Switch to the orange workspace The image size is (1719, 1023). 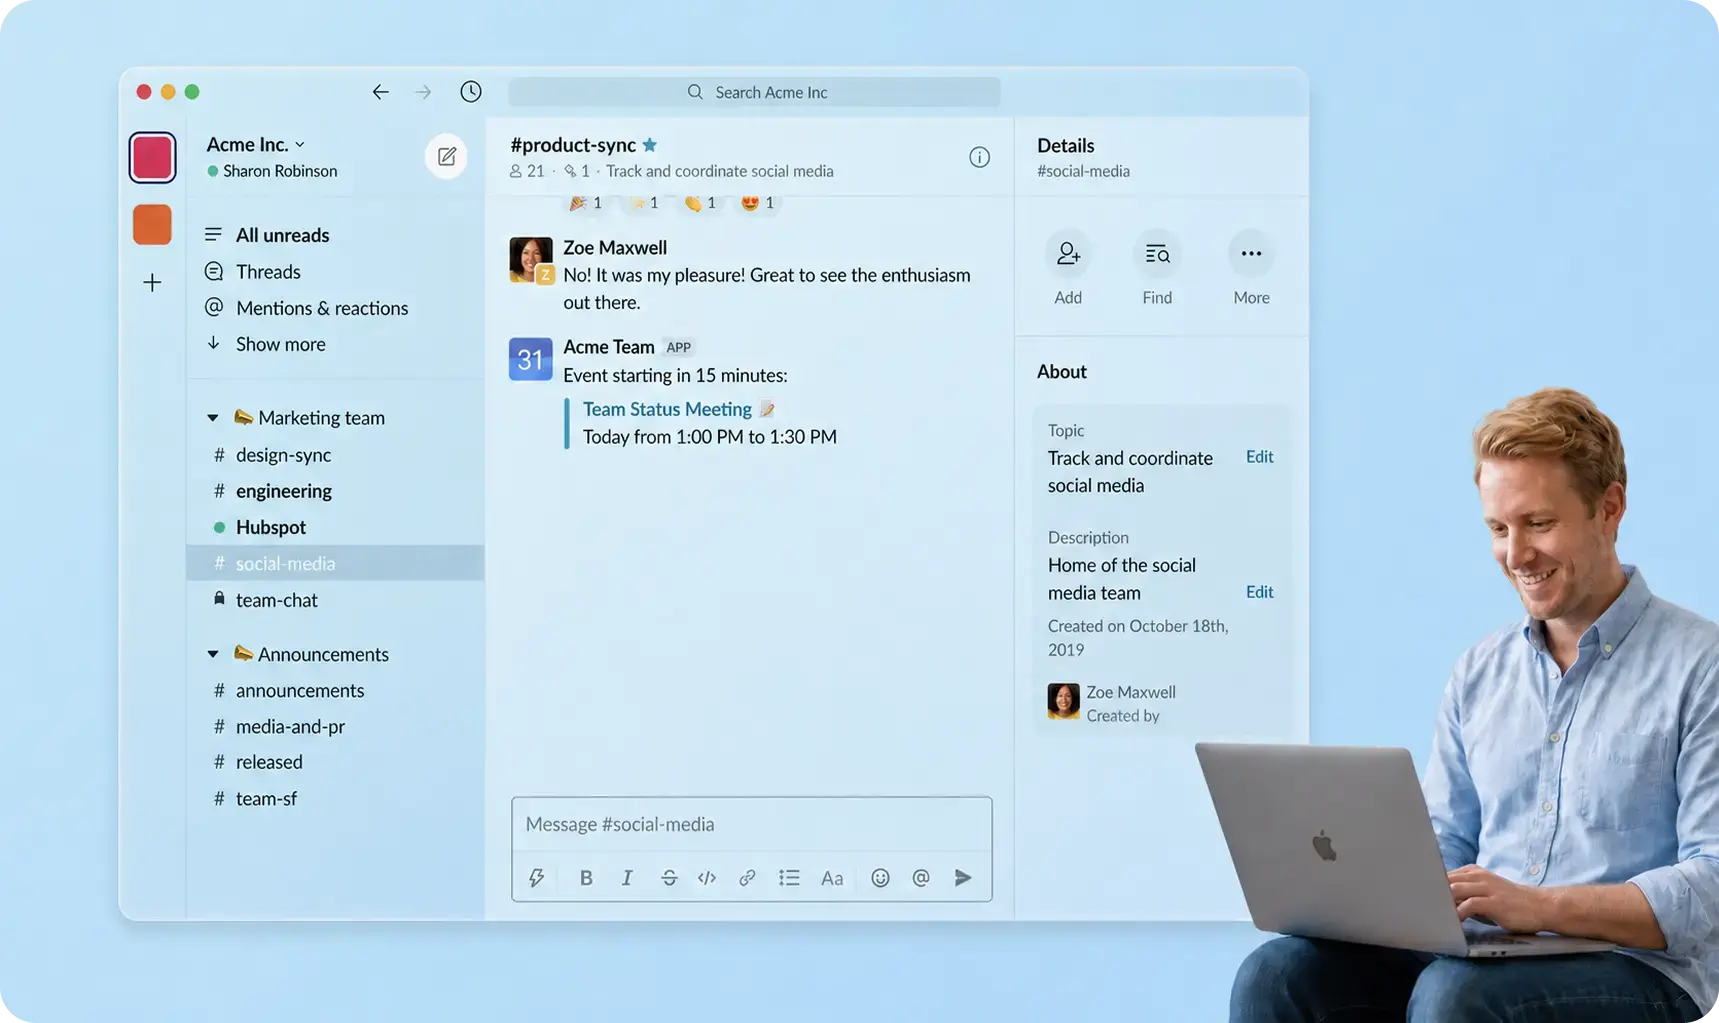pyautogui.click(x=152, y=224)
